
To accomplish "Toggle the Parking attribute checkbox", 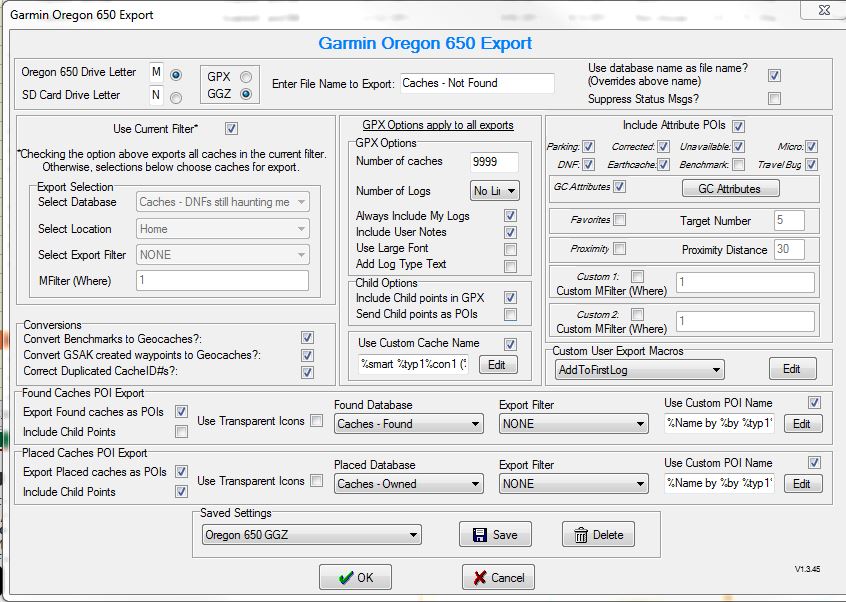I will click(588, 147).
